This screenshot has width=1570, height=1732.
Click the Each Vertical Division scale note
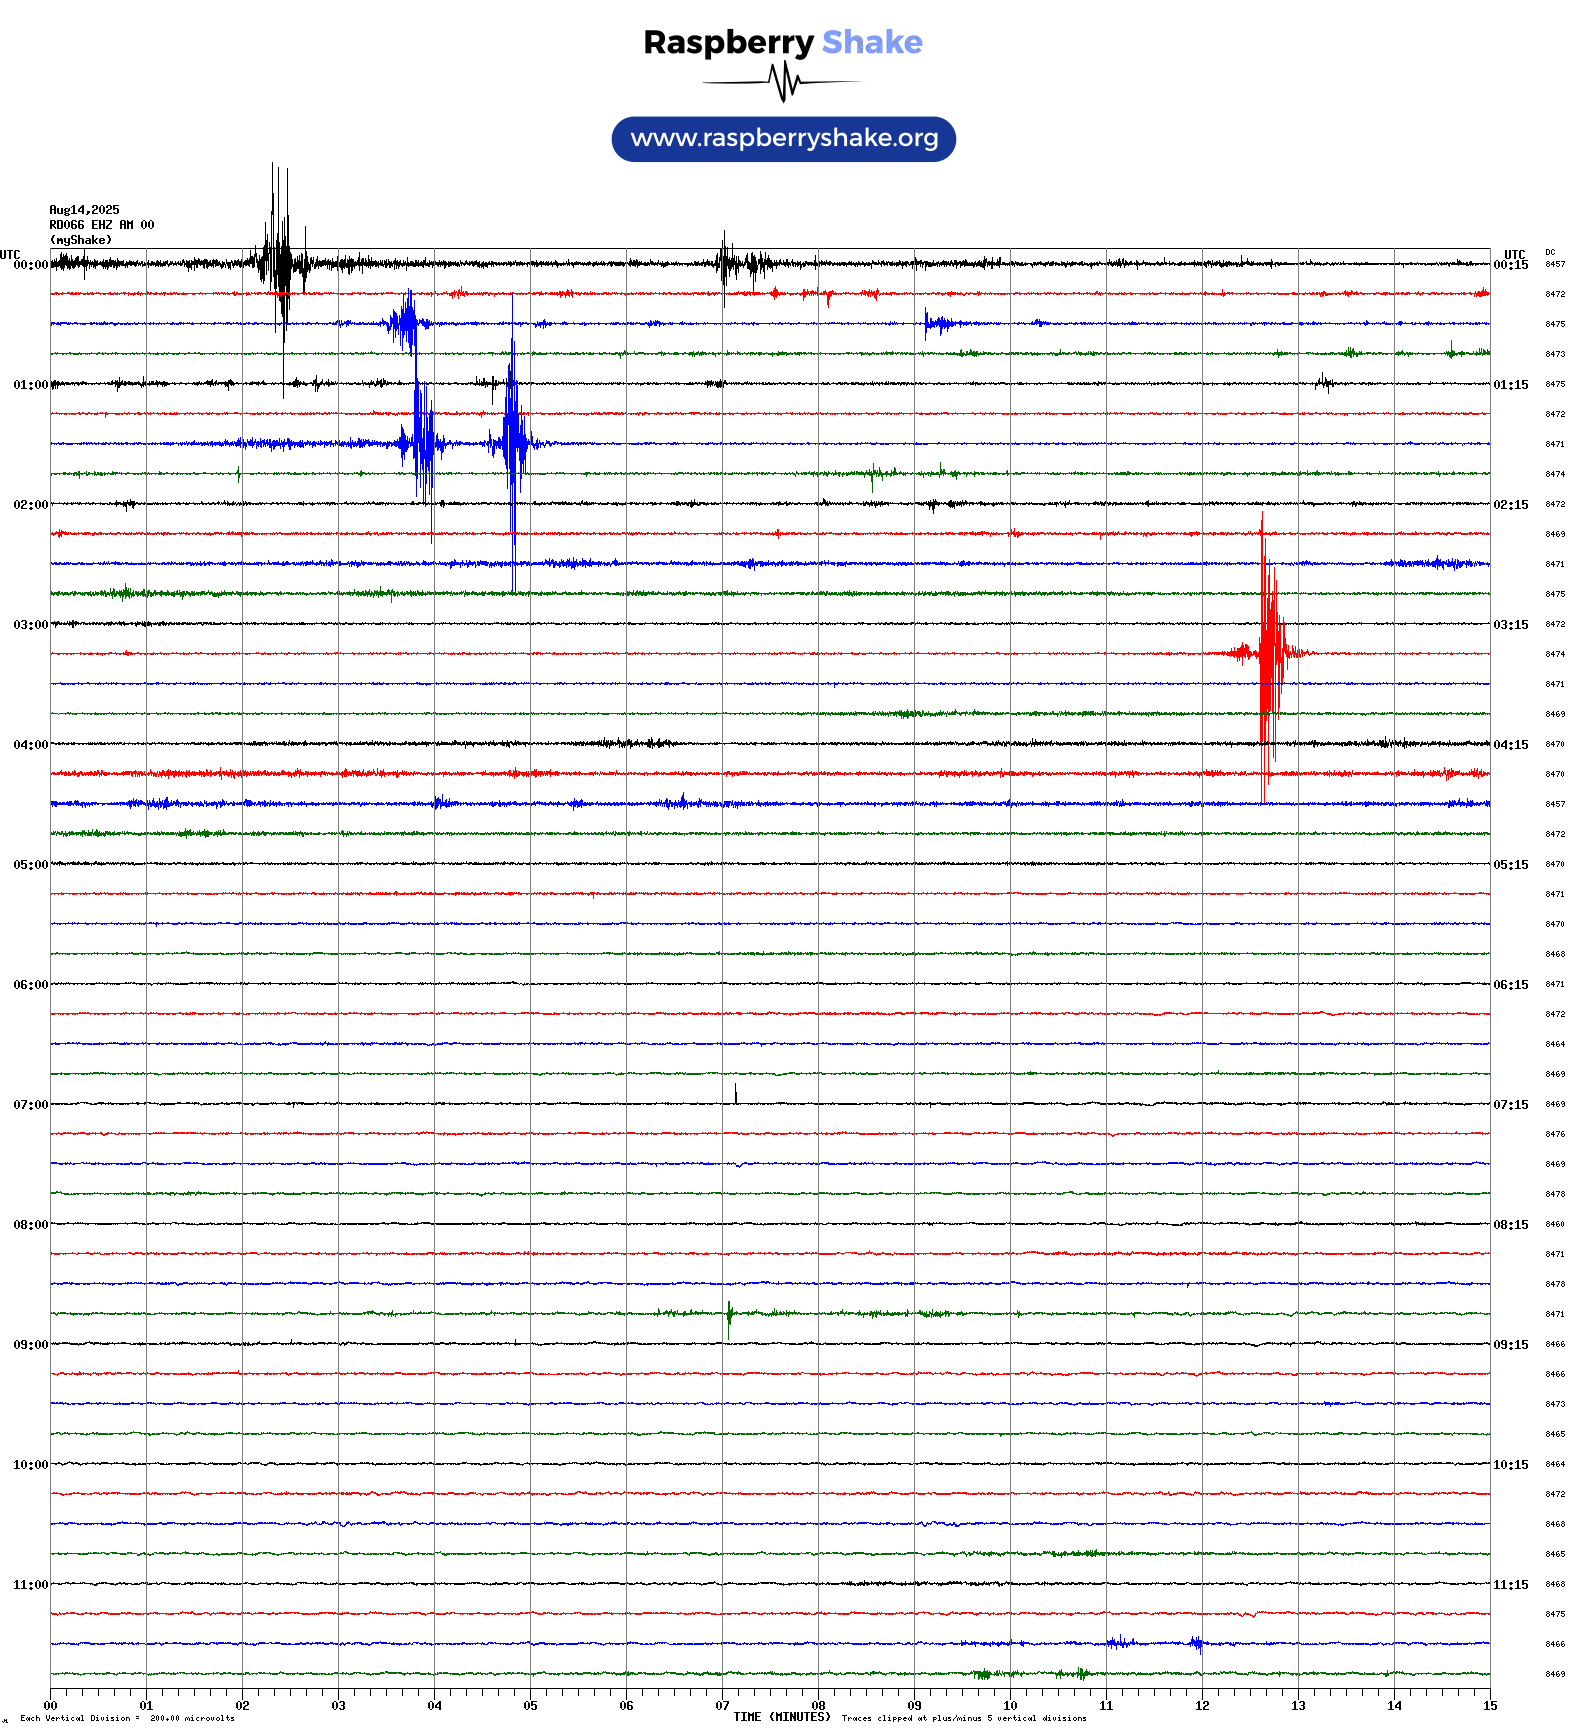[127, 1718]
